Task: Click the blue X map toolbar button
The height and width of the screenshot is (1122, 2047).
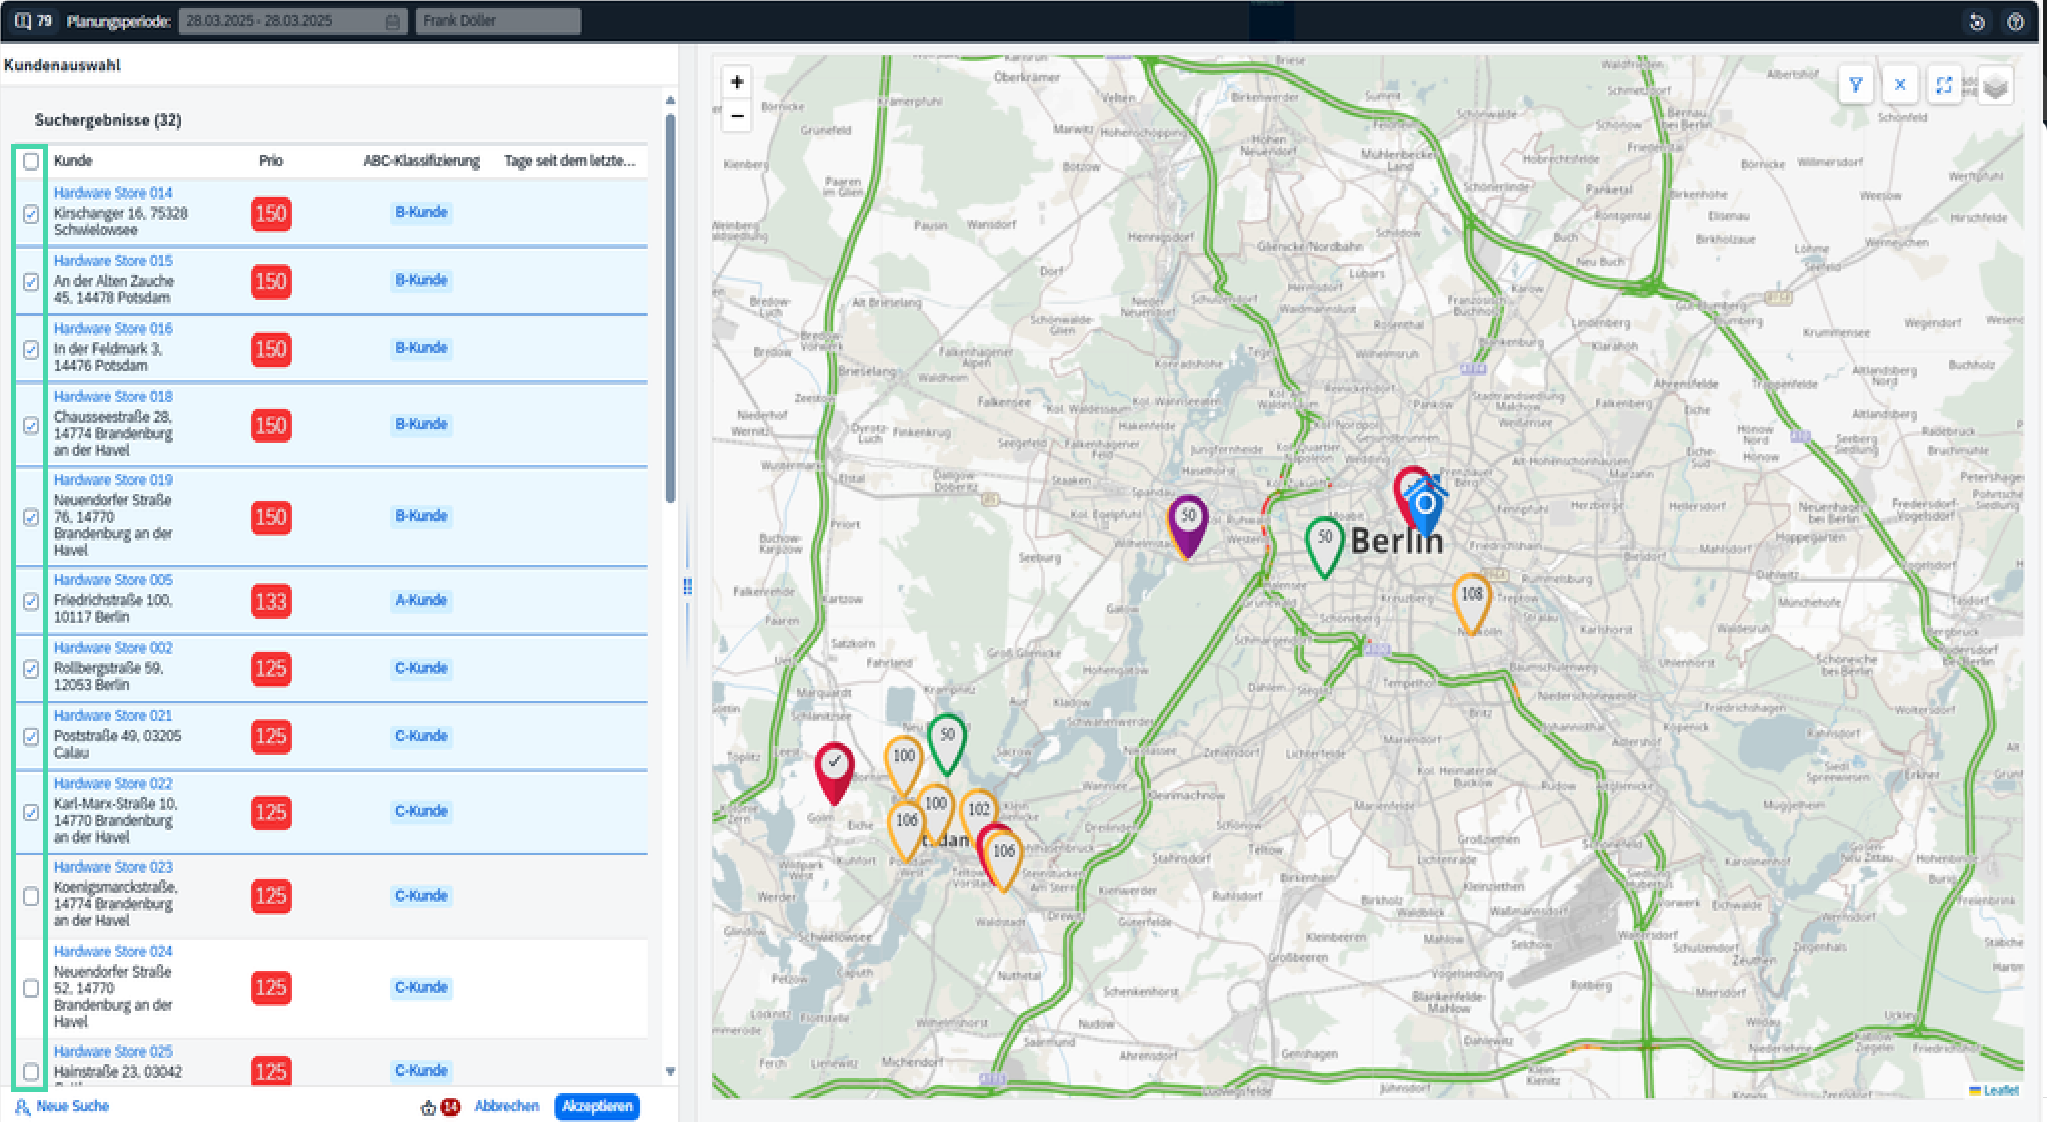Action: click(1899, 85)
